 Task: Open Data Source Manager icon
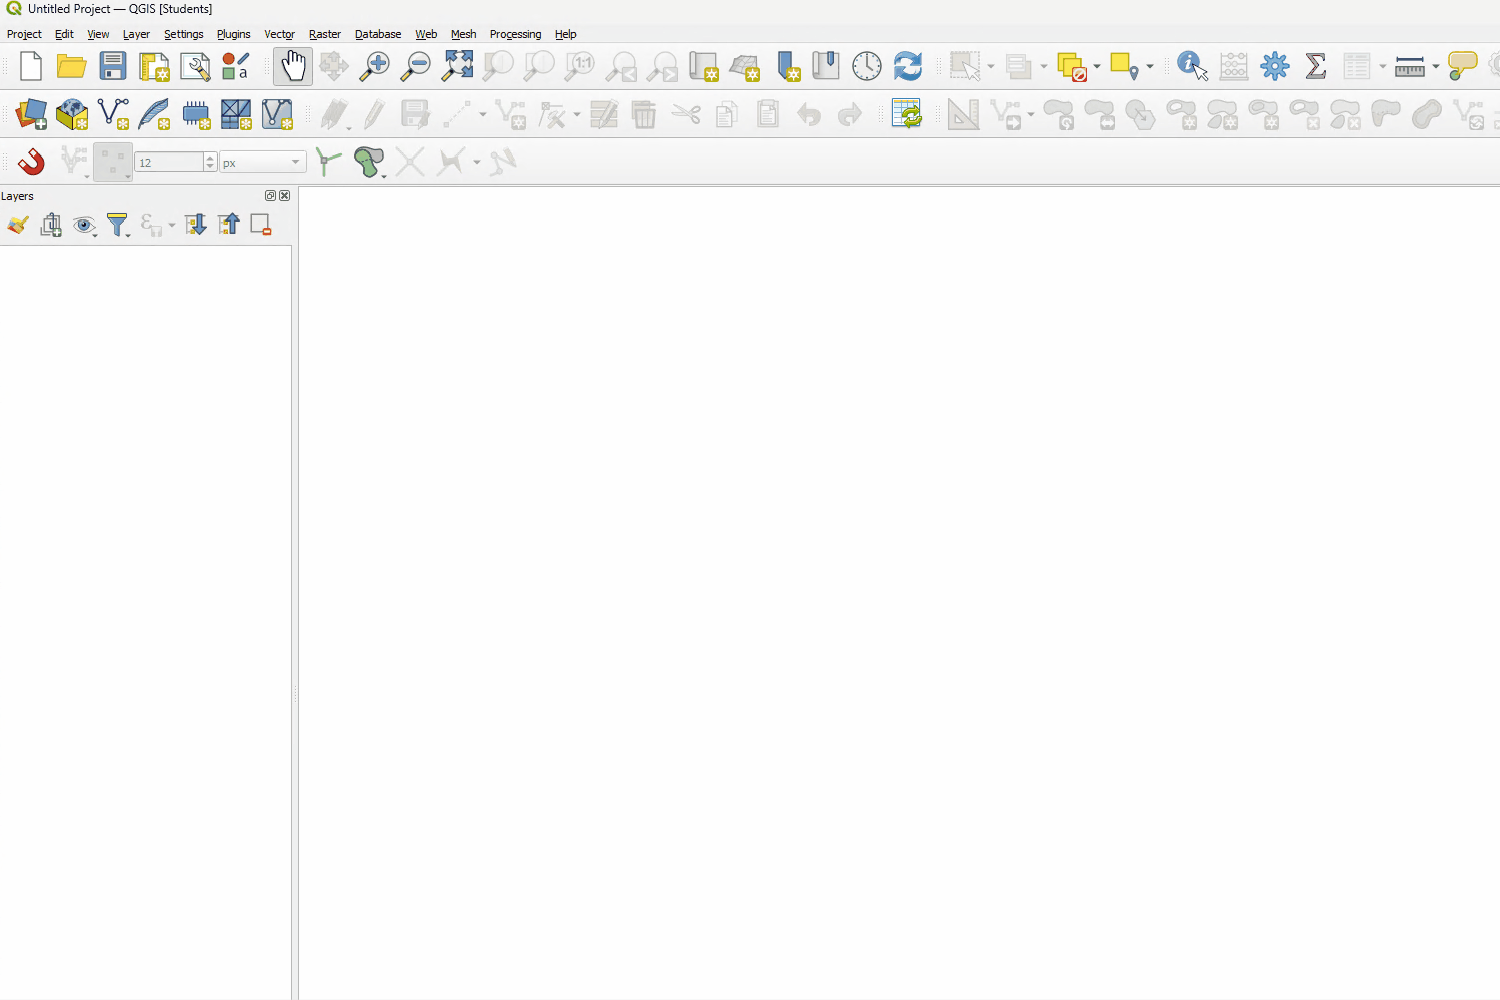[x=31, y=114]
